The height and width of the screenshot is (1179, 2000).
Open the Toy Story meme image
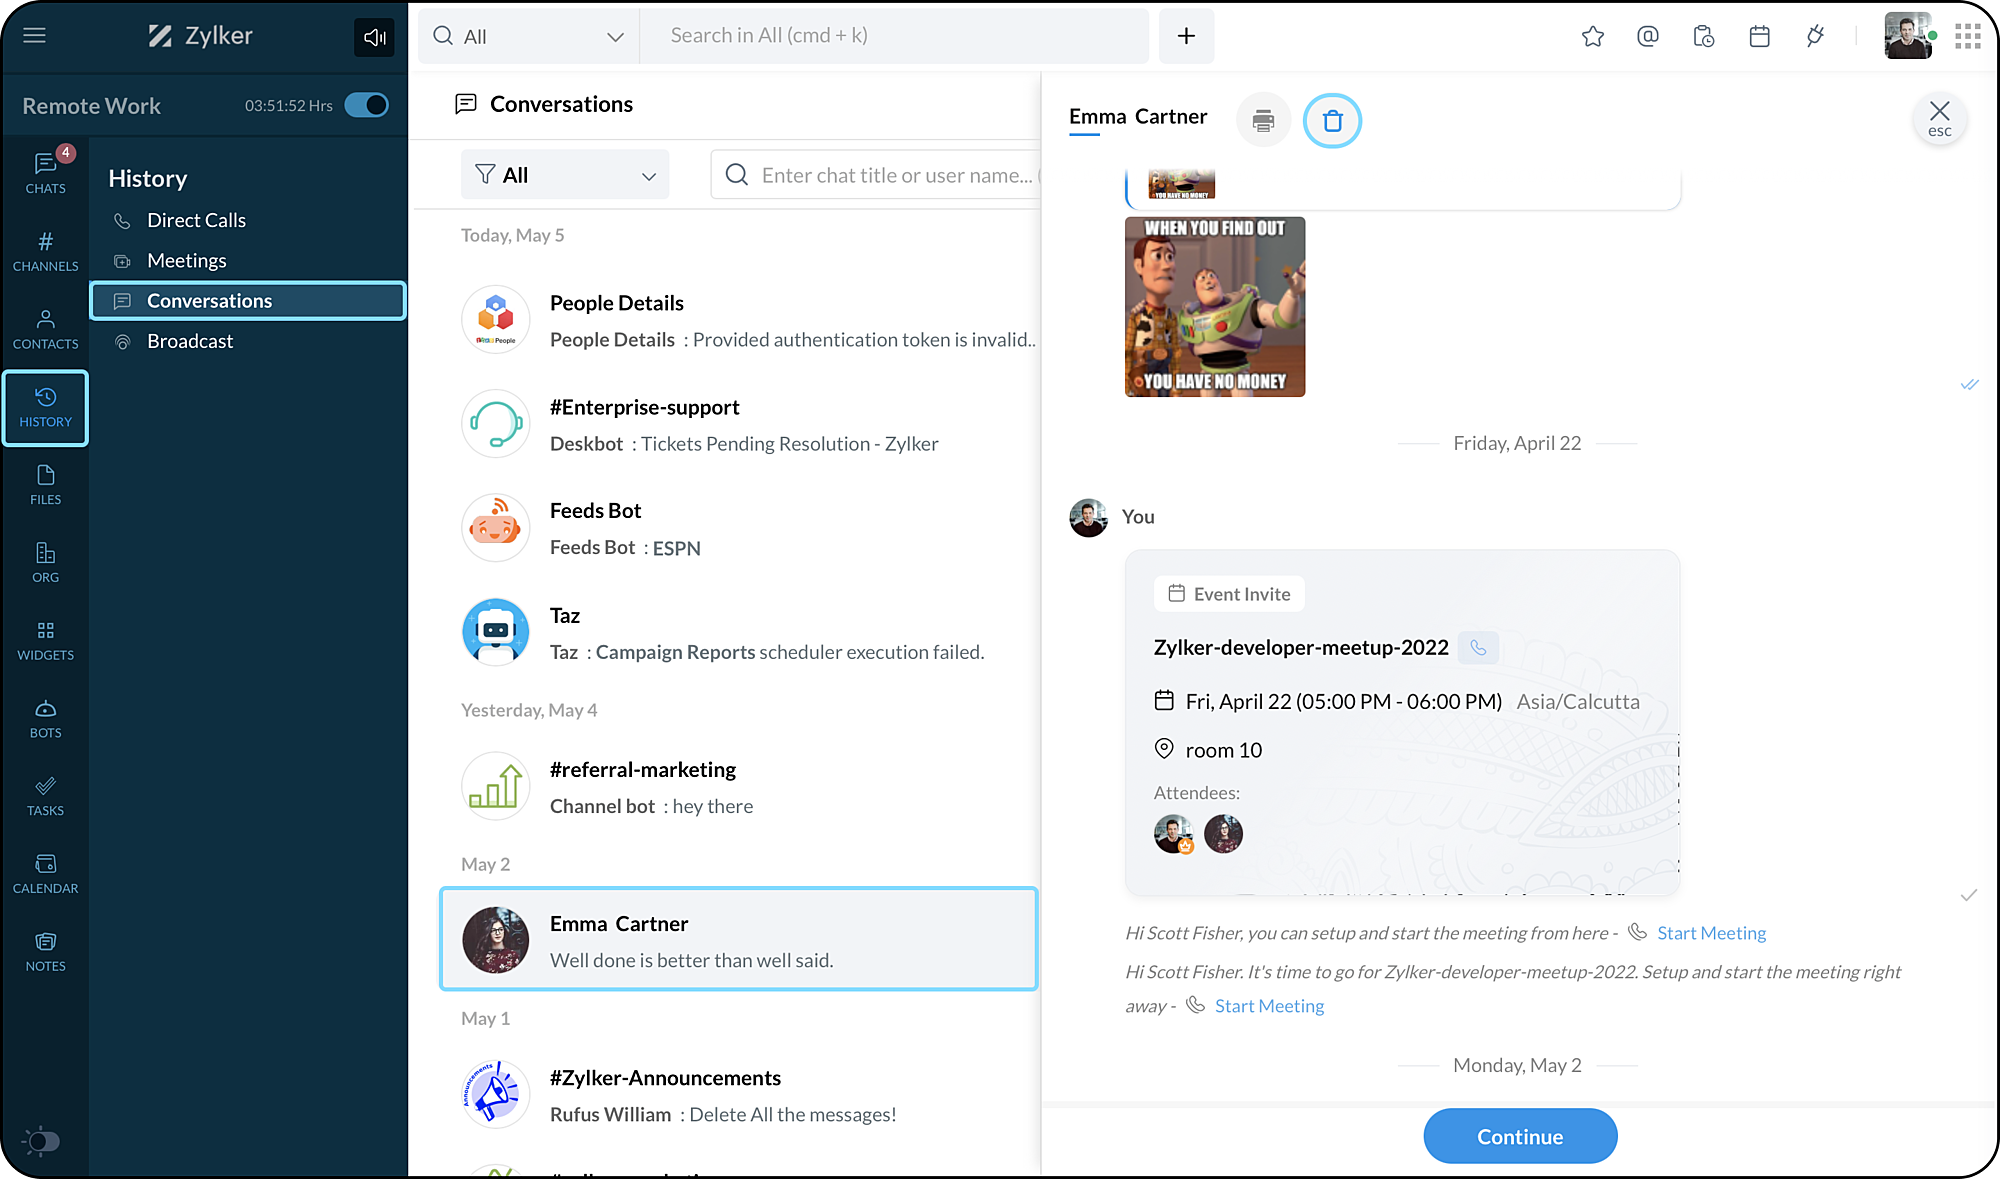[x=1214, y=306]
